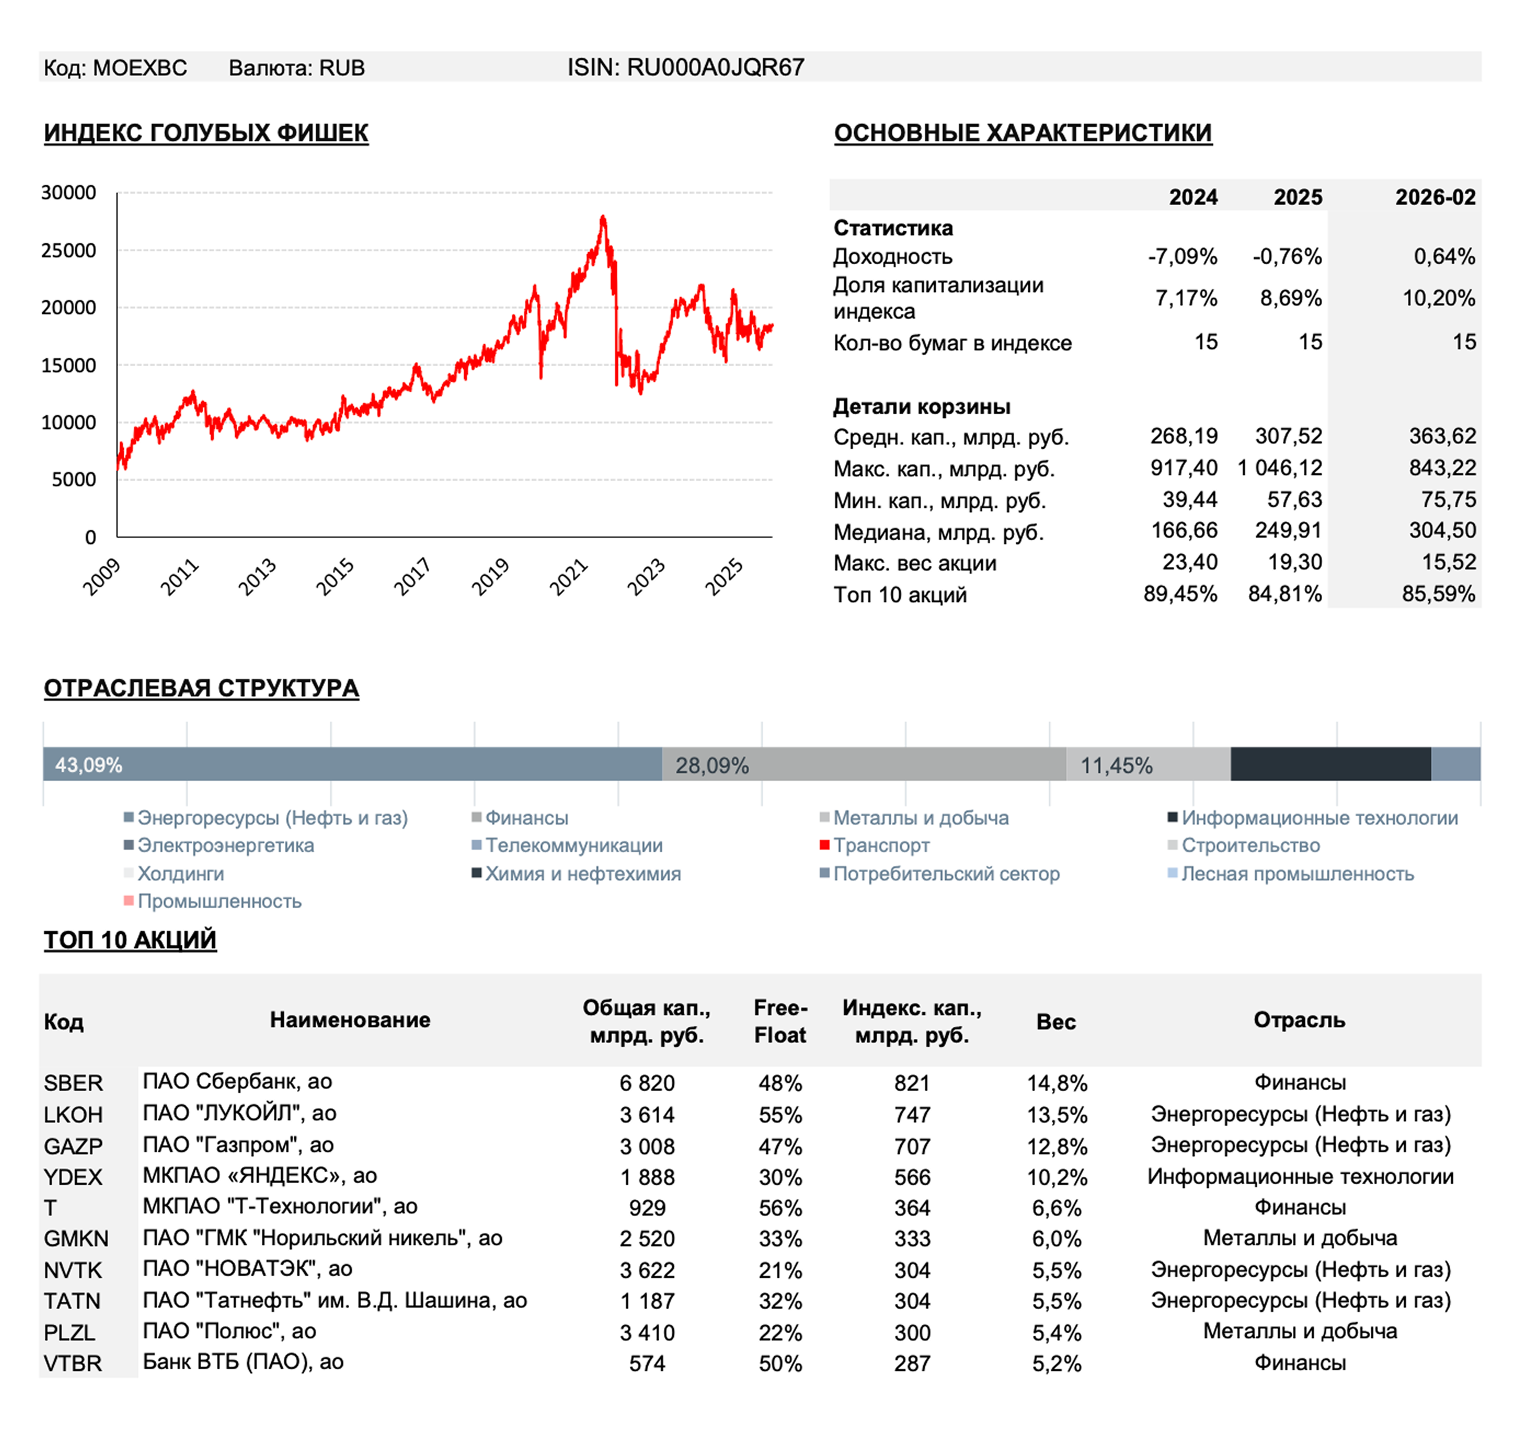1520x1436 pixels.
Task: Click the 'Потребительский сектор' legend label
Action: point(947,874)
